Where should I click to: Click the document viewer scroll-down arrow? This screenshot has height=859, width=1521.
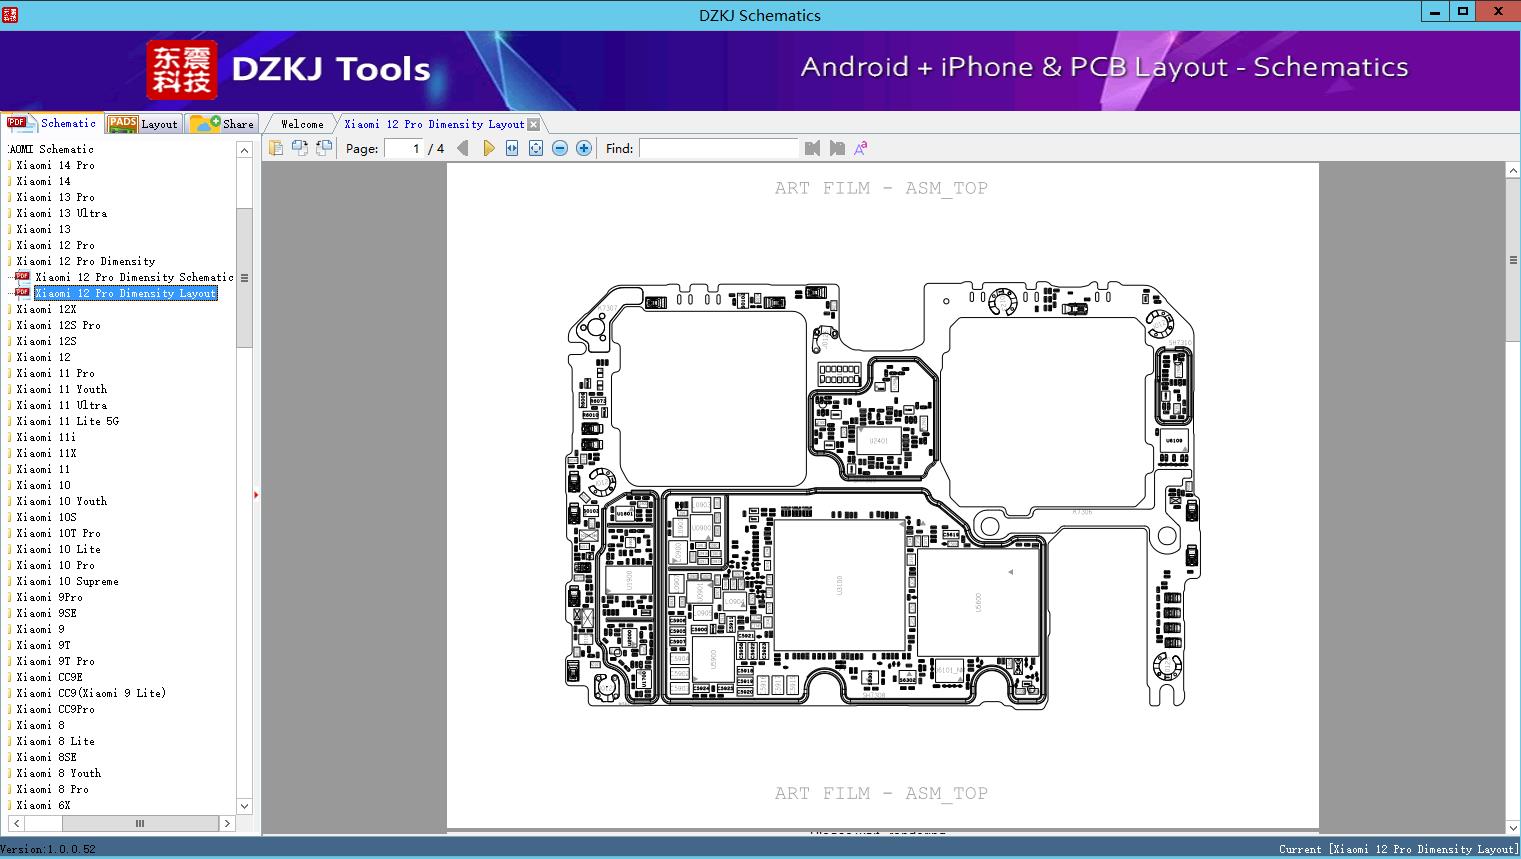(1513, 827)
